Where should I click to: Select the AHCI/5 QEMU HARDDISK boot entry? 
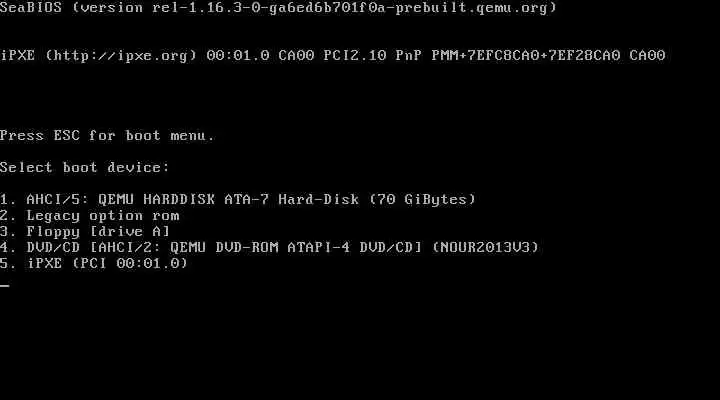(x=237, y=199)
